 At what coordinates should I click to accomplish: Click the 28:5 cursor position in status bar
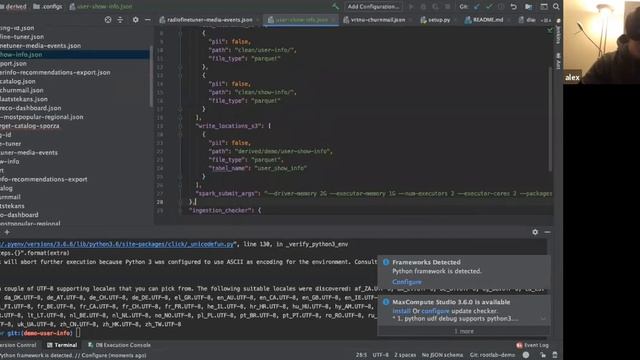(361, 355)
